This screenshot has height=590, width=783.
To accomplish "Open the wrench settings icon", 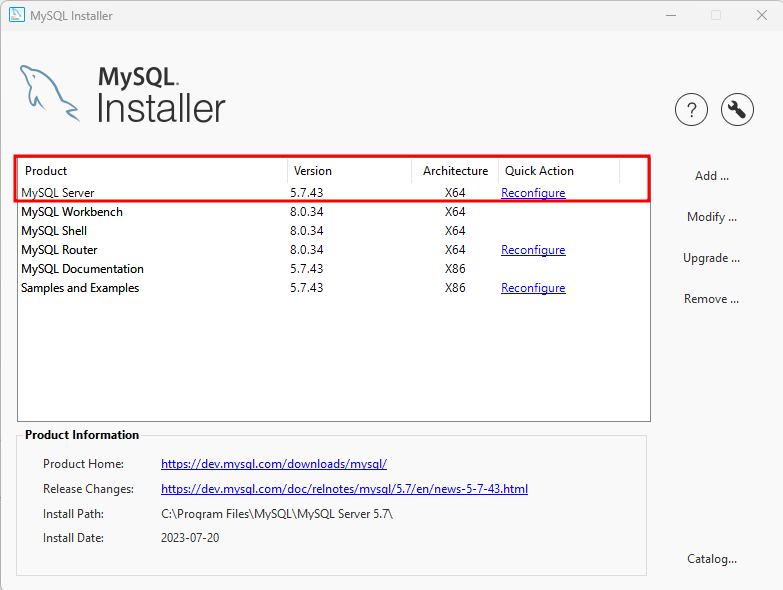I will (737, 109).
